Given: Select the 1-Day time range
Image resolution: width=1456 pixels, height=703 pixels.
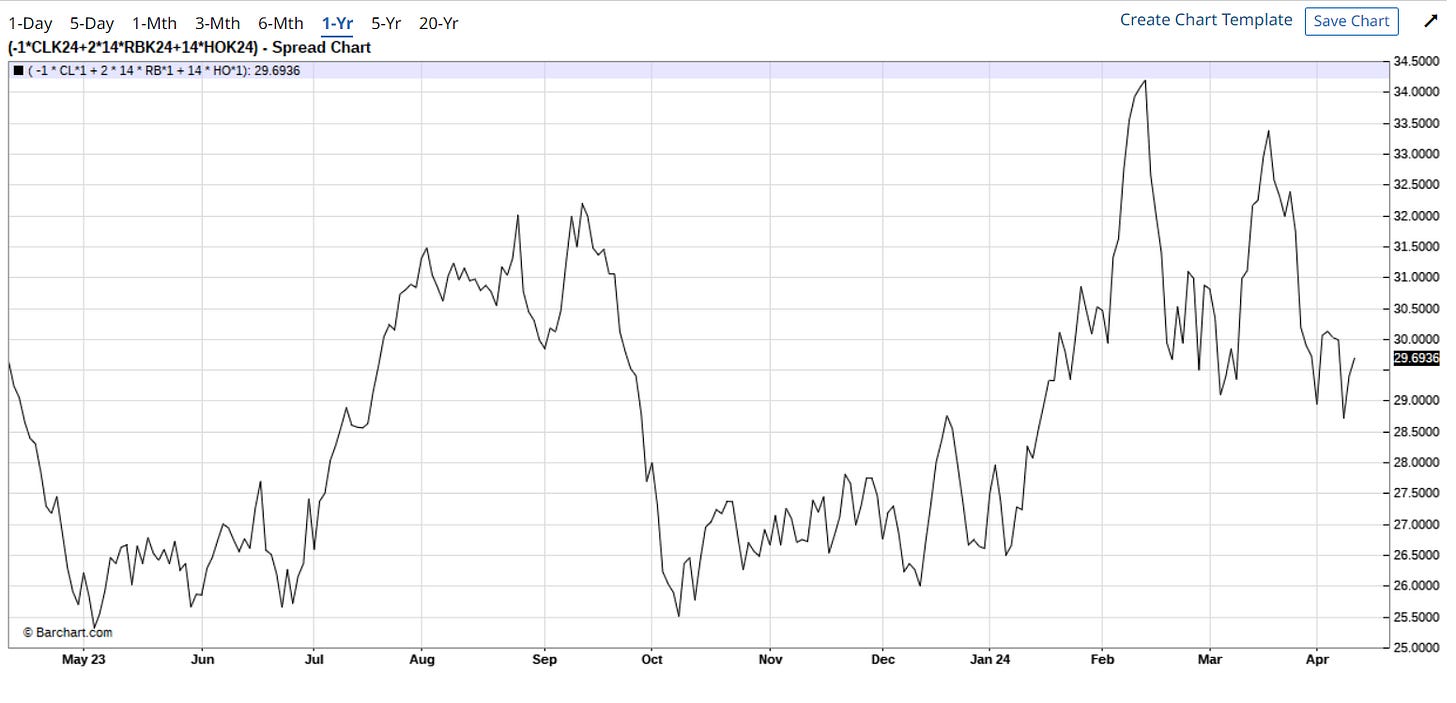Looking at the screenshot, I should (30, 23).
